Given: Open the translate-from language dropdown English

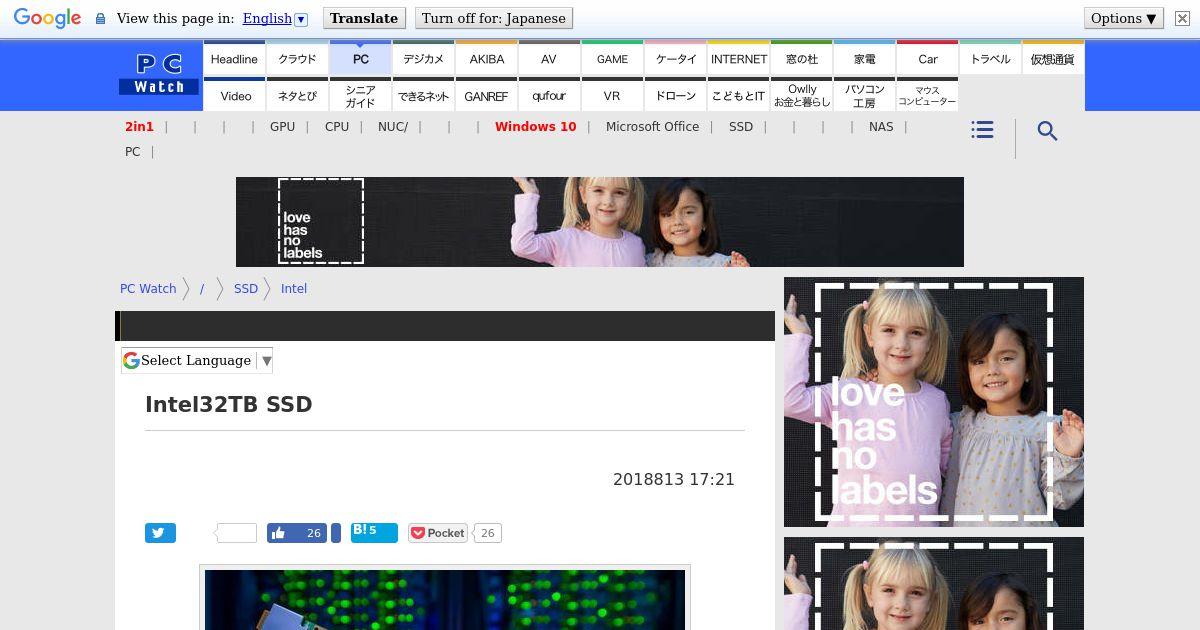Looking at the screenshot, I should pos(275,18).
